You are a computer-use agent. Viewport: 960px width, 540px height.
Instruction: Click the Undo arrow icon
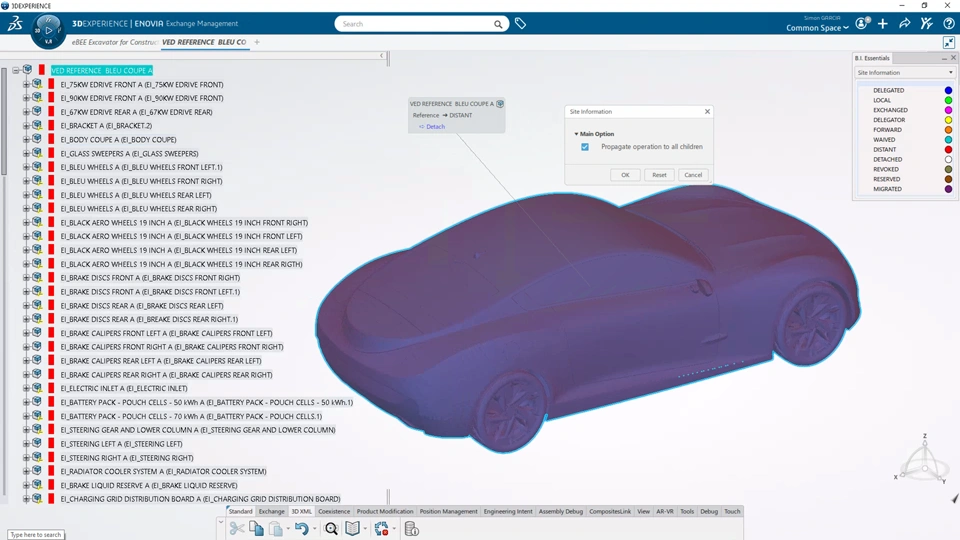pos(301,528)
